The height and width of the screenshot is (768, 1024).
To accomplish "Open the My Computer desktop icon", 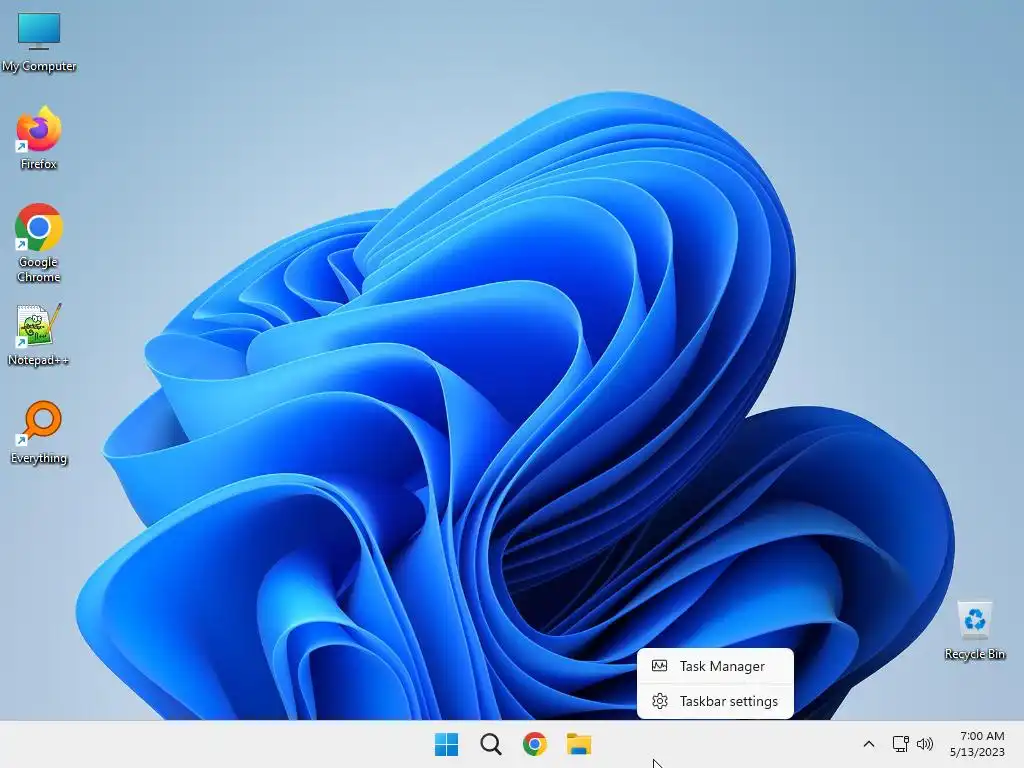I will [x=39, y=40].
